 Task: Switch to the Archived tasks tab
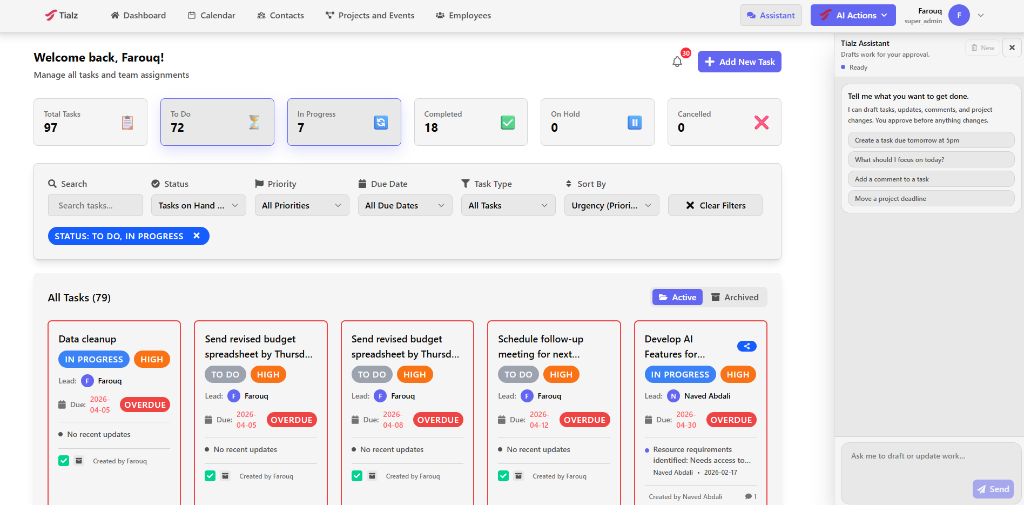[735, 297]
